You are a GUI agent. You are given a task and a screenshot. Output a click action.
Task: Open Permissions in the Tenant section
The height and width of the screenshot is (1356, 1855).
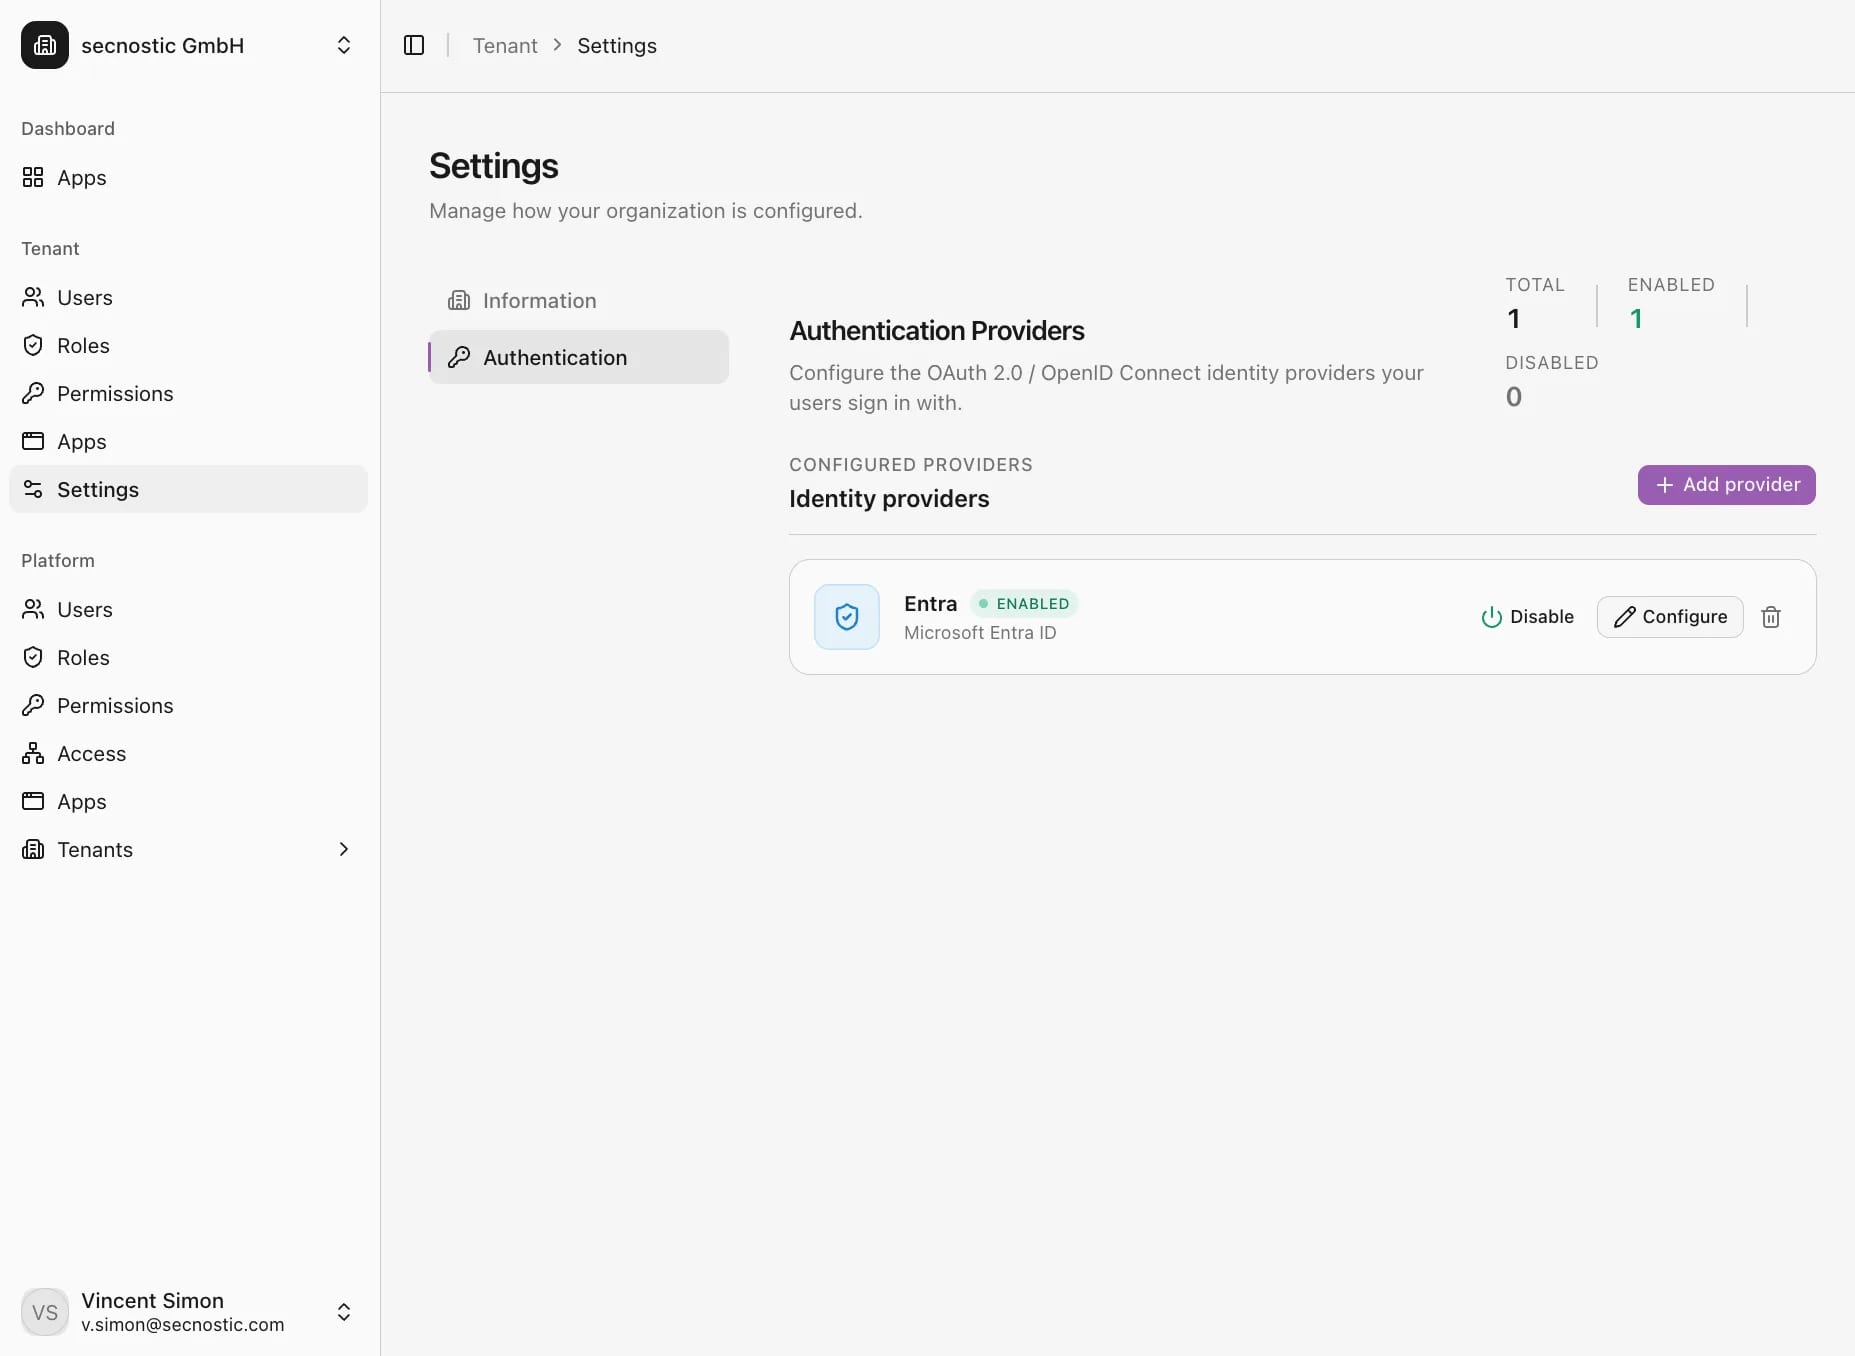tap(189, 393)
